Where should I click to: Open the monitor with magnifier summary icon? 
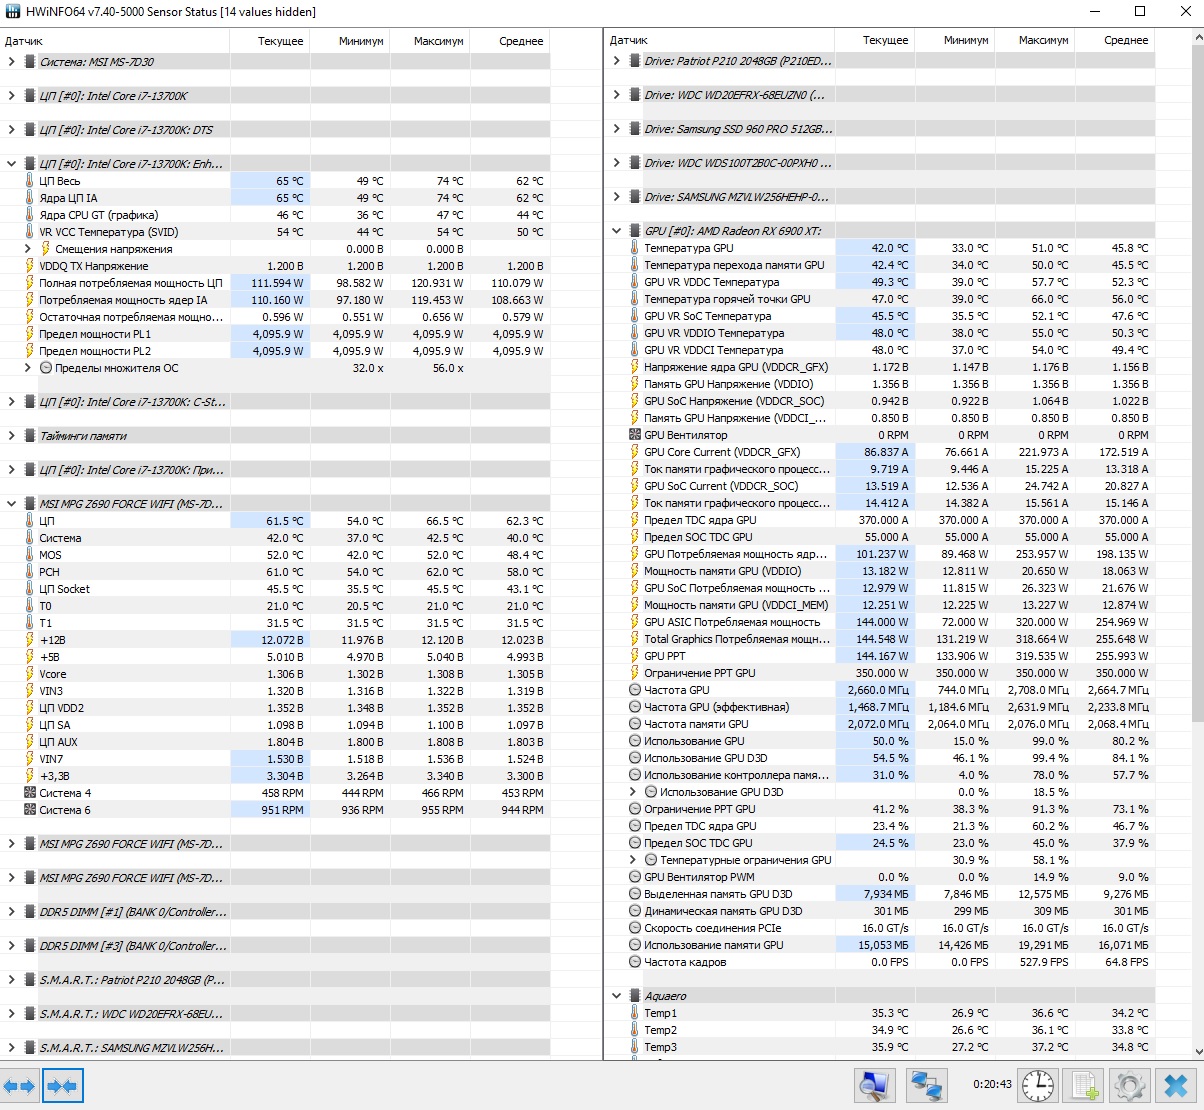pos(875,1086)
